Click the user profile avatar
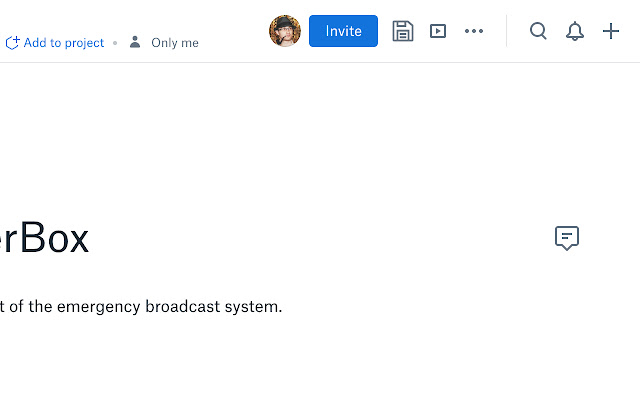Viewport: 640px width, 400px height. point(285,31)
